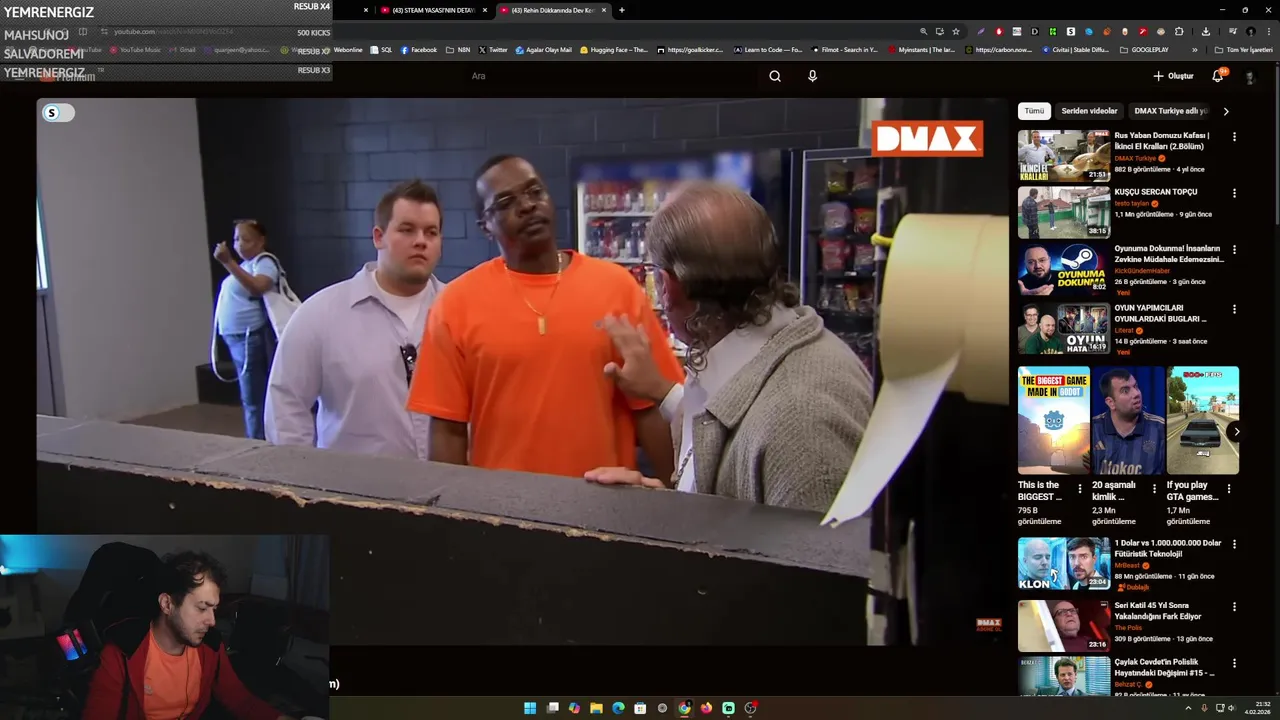Play Oyunuma Dokunma Steam thumbnail
The height and width of the screenshot is (720, 1280).
pyautogui.click(x=1064, y=269)
